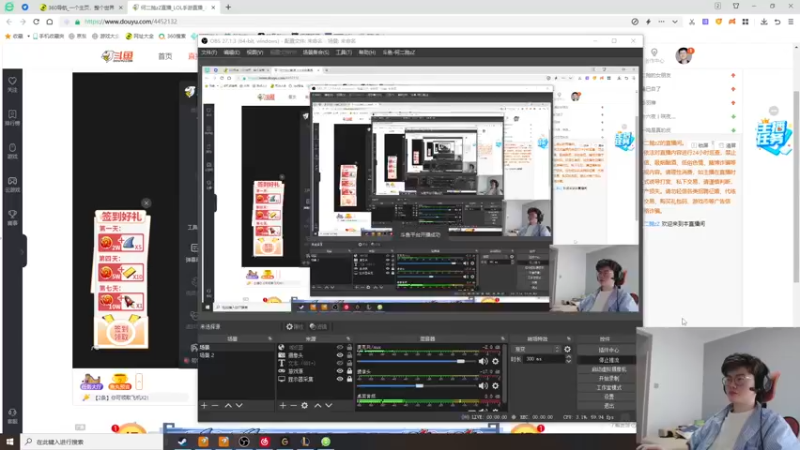Open browser hamburger menu

[x=791, y=22]
